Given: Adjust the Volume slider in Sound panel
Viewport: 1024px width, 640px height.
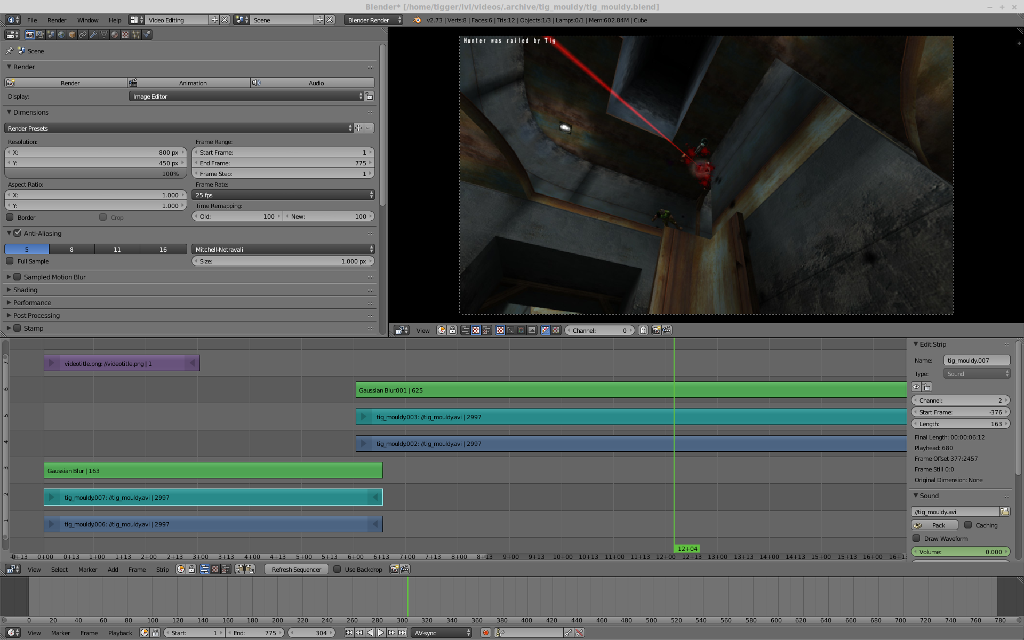Looking at the screenshot, I should [x=961, y=551].
